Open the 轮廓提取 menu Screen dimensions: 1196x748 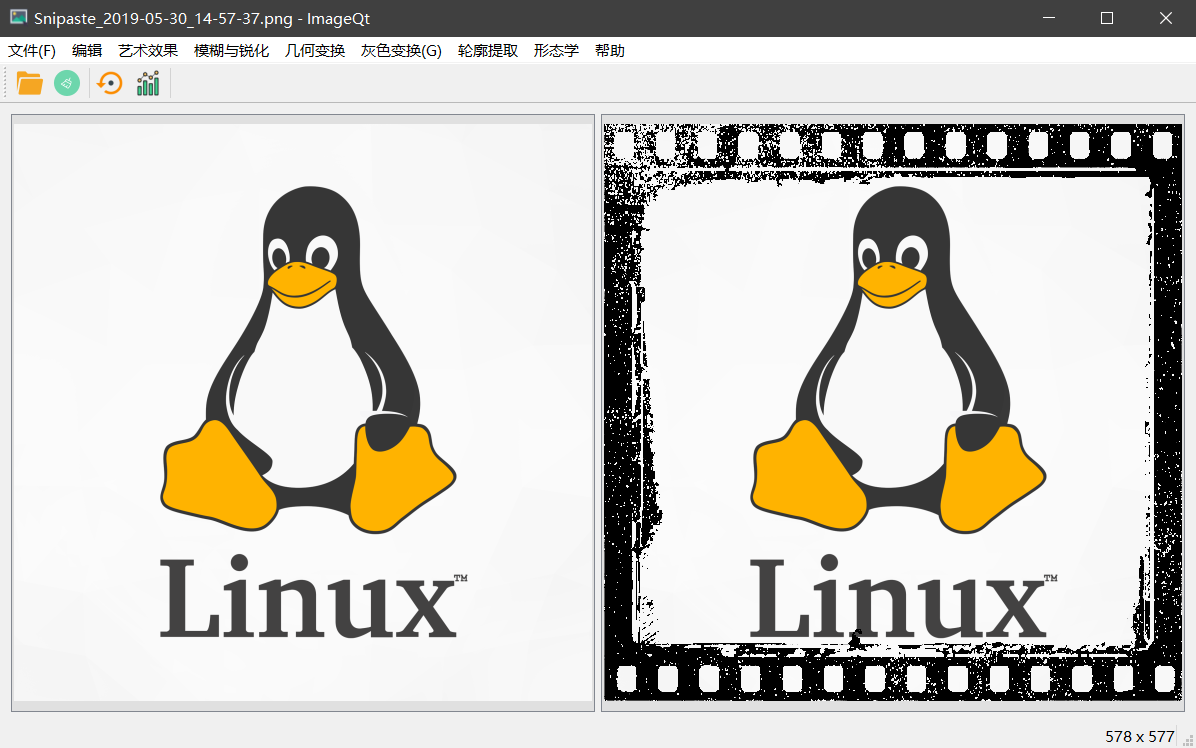pyautogui.click(x=488, y=50)
